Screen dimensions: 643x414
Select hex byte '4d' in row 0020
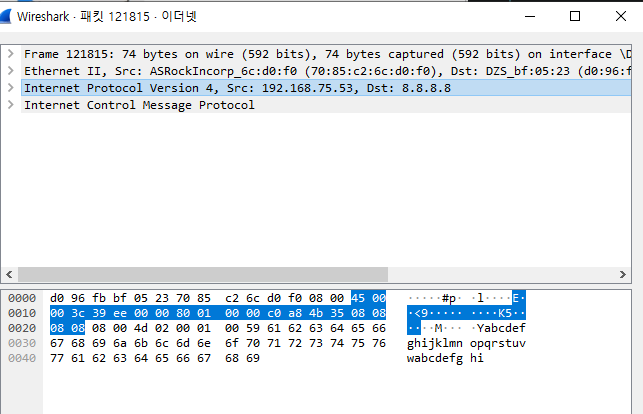coord(141,328)
